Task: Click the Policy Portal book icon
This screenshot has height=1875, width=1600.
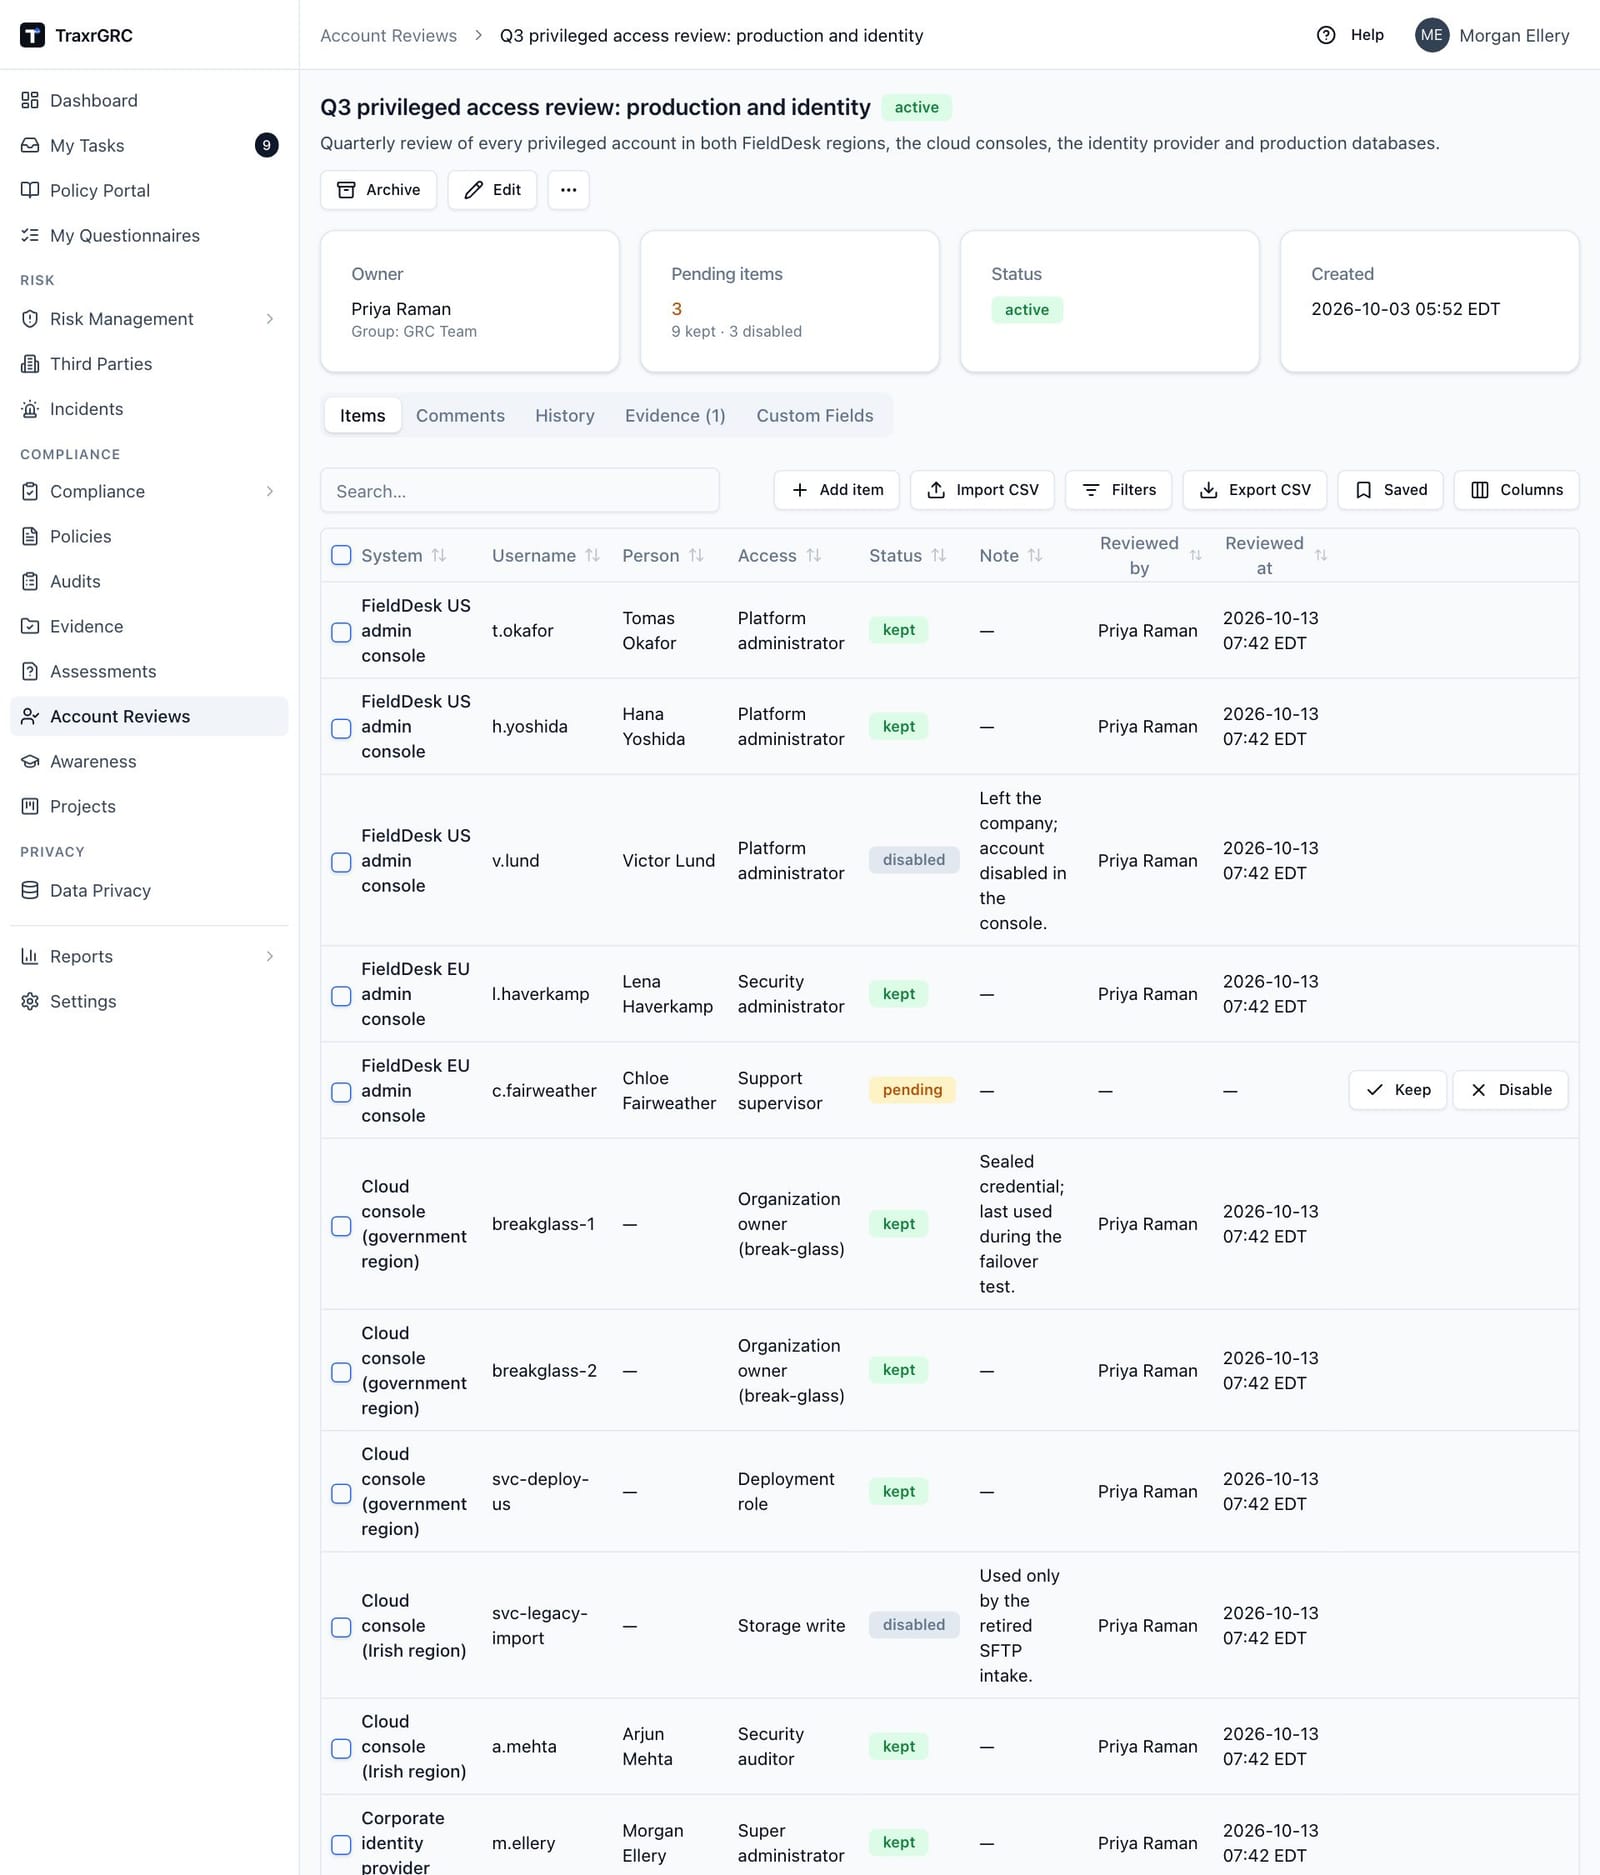Action: [x=30, y=190]
